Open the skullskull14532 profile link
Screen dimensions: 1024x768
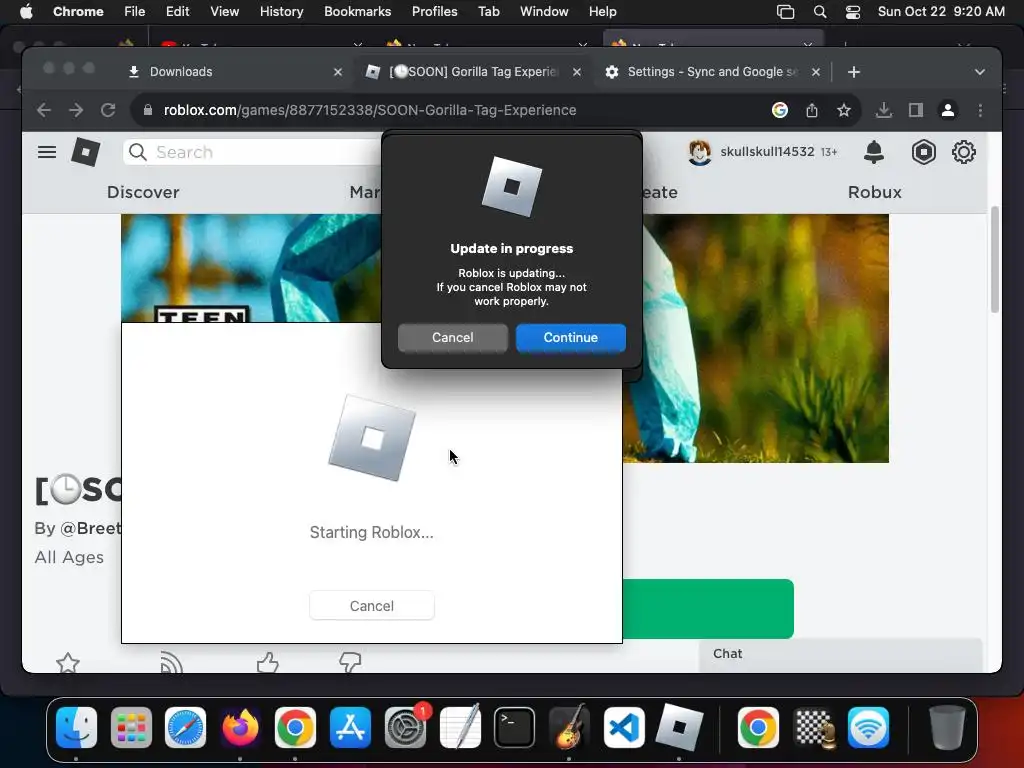767,152
